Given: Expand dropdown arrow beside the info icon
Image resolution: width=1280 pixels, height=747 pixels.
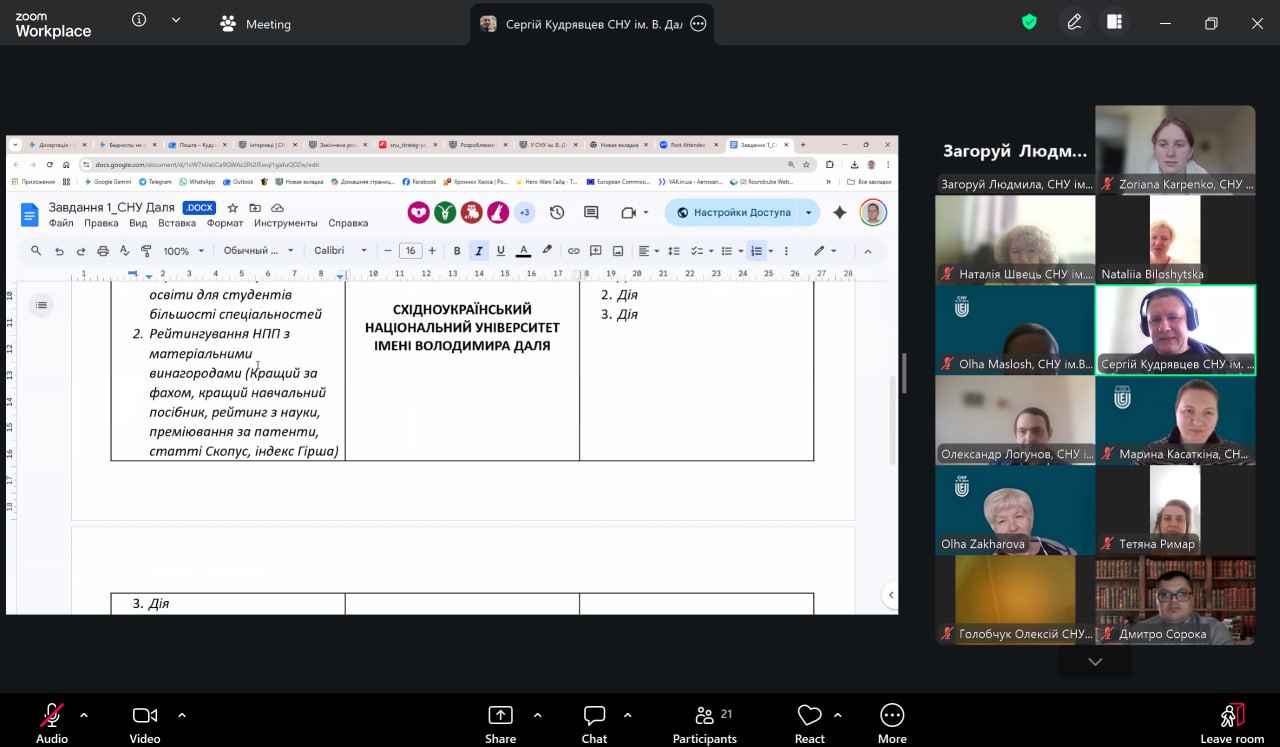Looking at the screenshot, I should 176,20.
